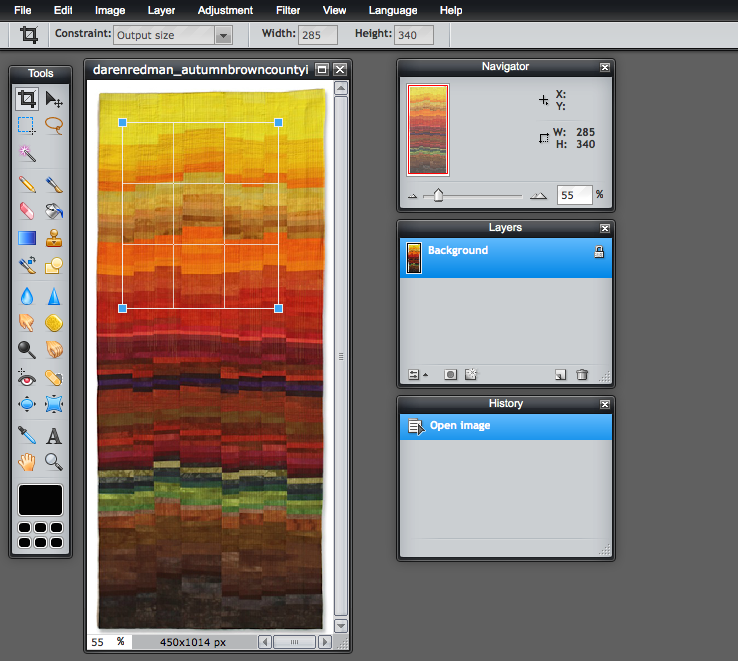
Task: Choose the Marquee selection tool
Action: (27, 126)
